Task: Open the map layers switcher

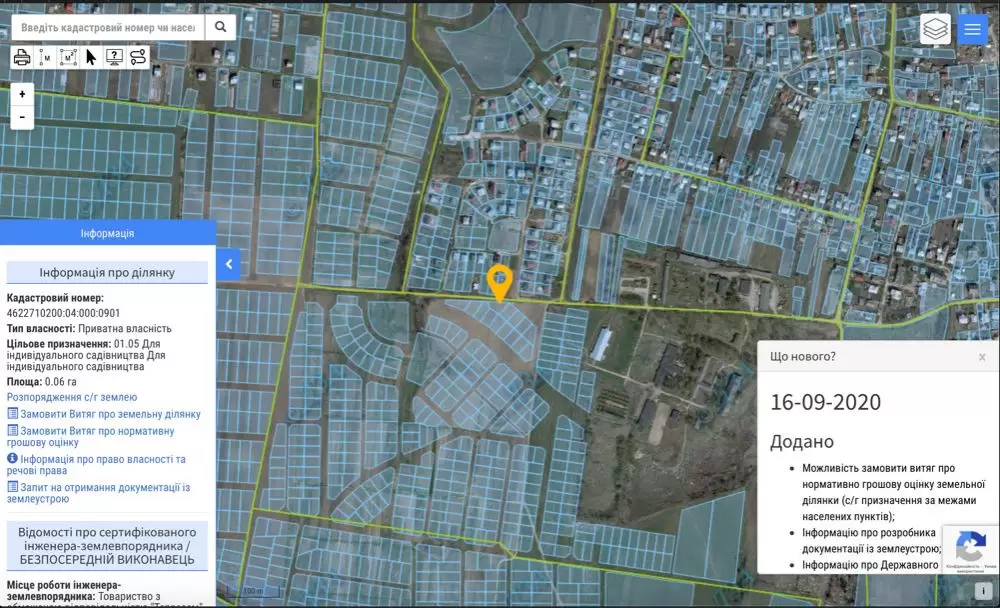Action: click(935, 29)
